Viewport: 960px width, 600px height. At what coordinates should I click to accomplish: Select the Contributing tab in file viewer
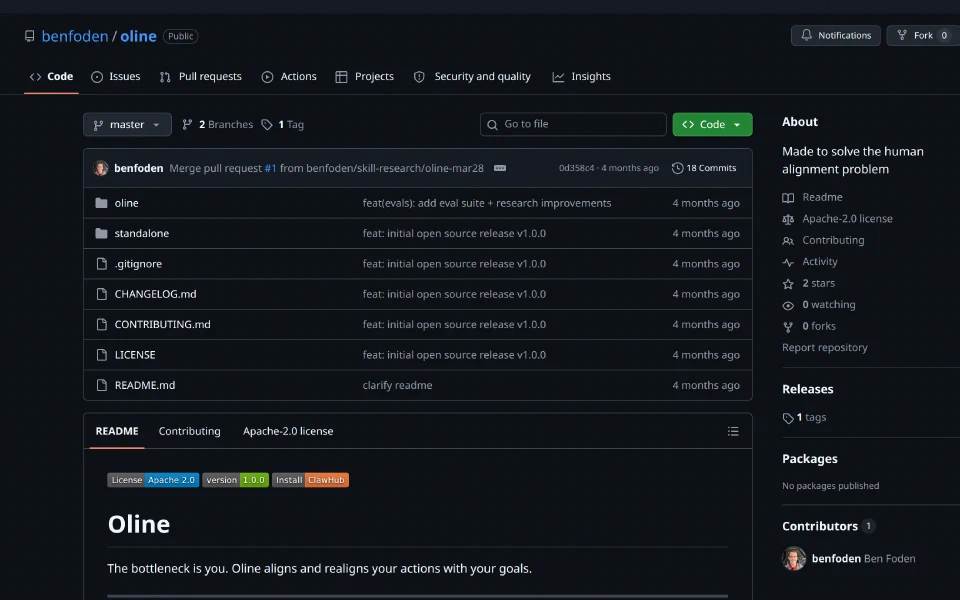[189, 431]
